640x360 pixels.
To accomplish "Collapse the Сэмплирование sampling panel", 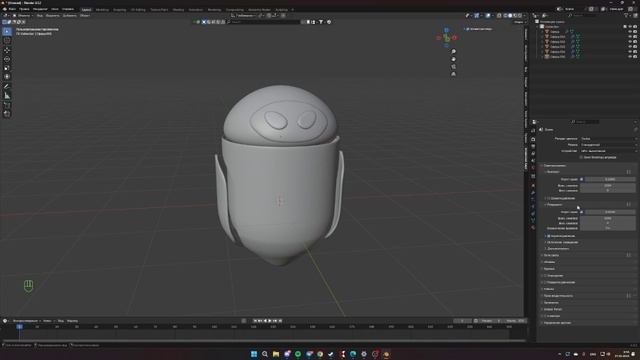I will pyautogui.click(x=554, y=166).
